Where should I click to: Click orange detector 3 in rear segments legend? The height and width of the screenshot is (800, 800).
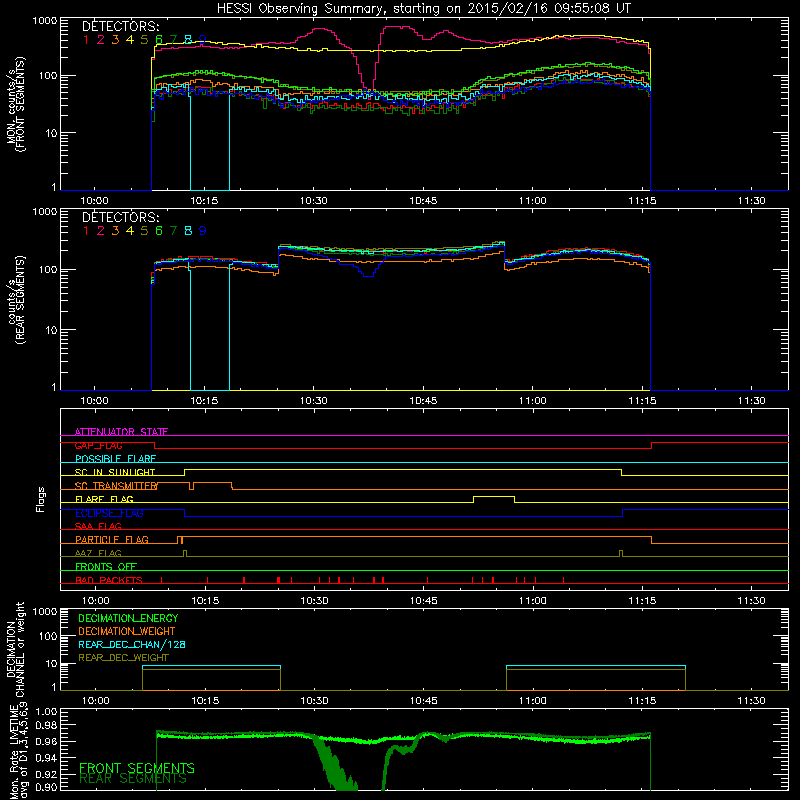tap(115, 231)
